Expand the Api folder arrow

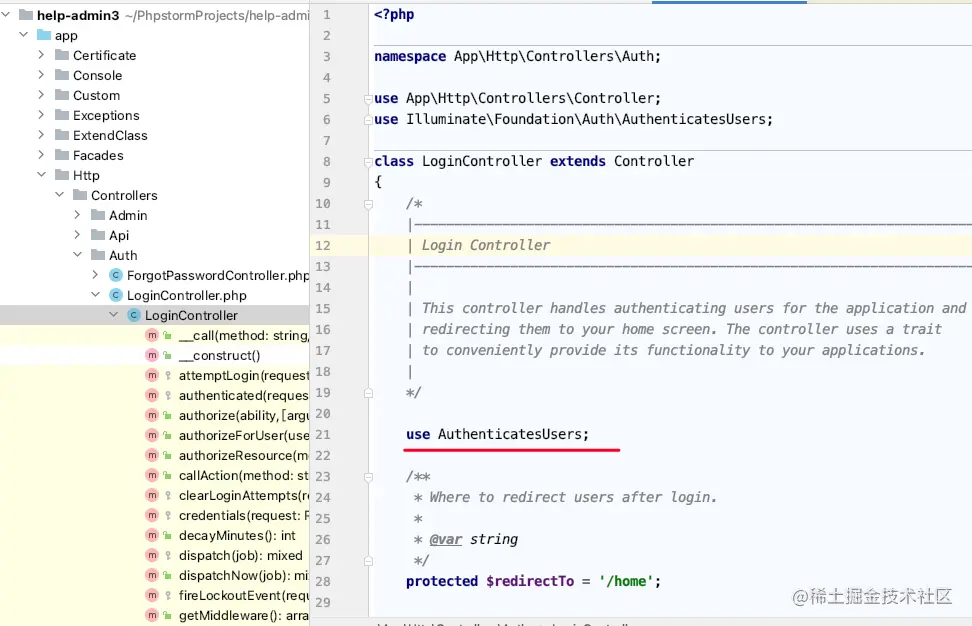[77, 235]
